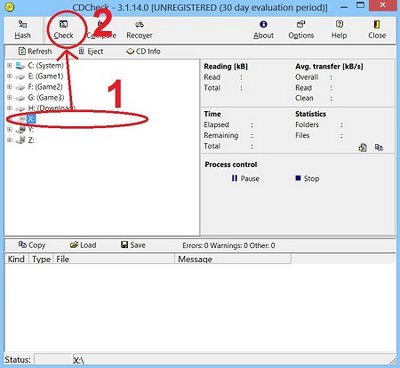
Task: Start the Check operation
Action: click(x=63, y=30)
